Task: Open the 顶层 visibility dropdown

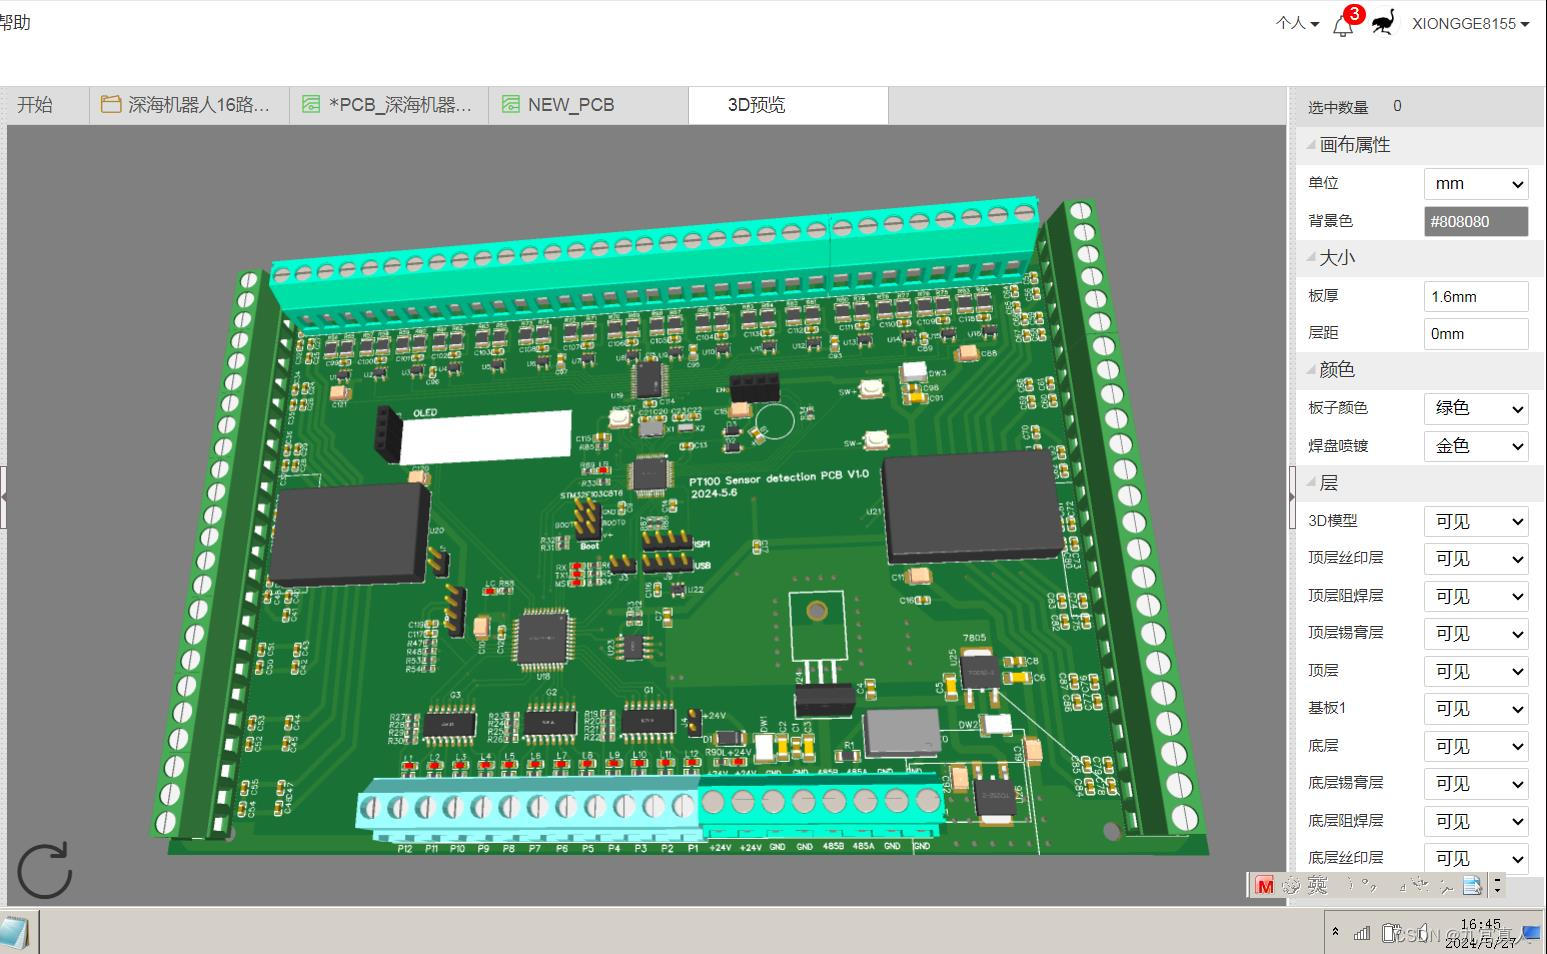Action: click(x=1476, y=671)
